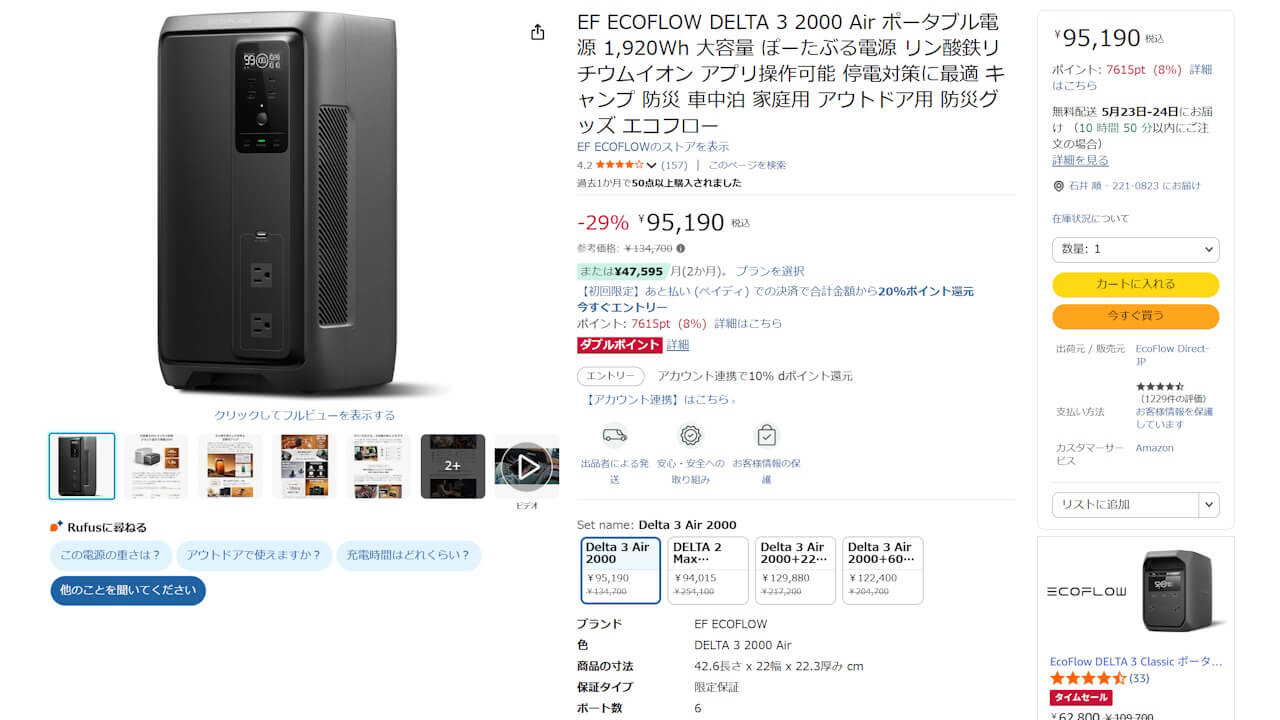This screenshot has width=1280, height=720.
Task: Ask Rufus この電源の重さは？ question chip
Action: tap(110, 554)
